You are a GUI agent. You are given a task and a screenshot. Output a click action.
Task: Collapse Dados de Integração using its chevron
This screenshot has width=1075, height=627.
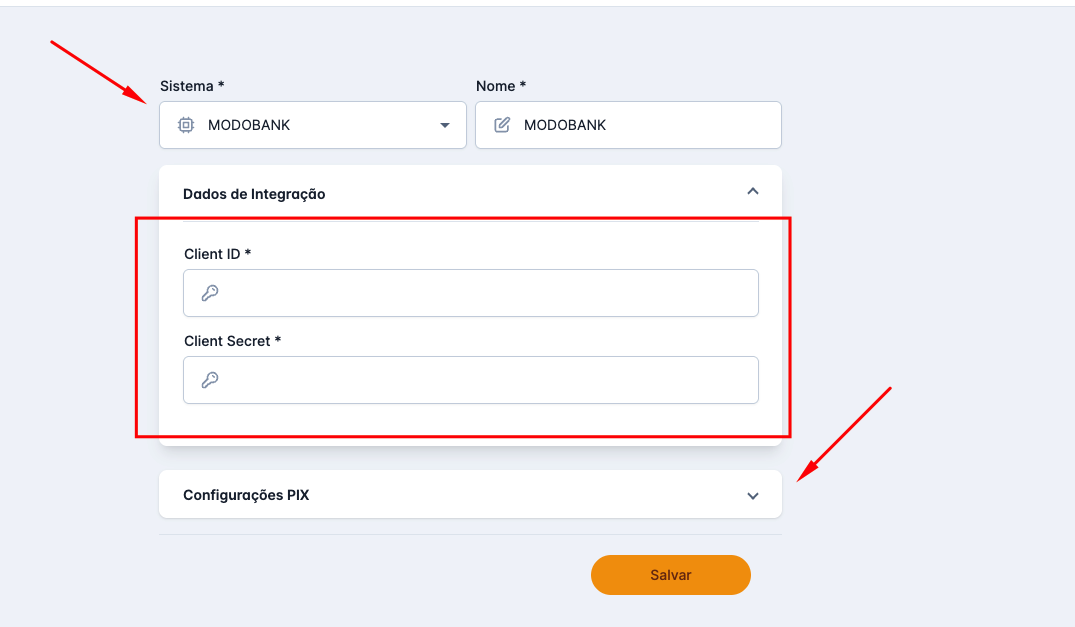753,191
